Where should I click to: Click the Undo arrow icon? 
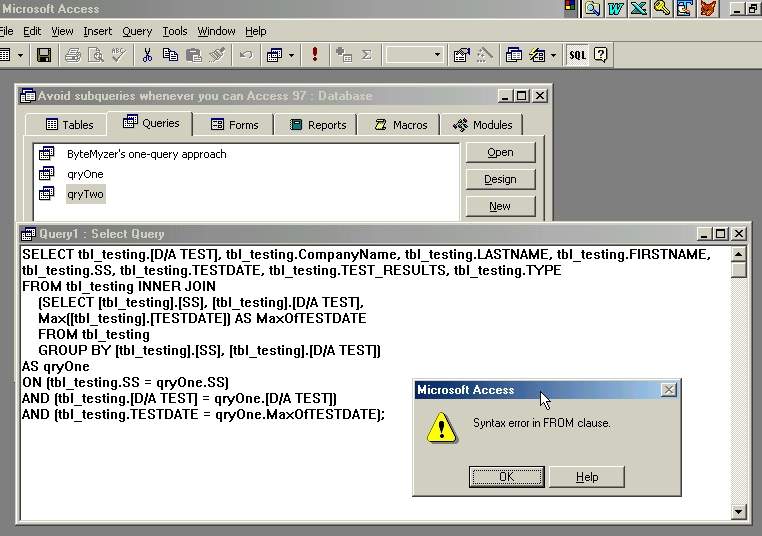(246, 55)
